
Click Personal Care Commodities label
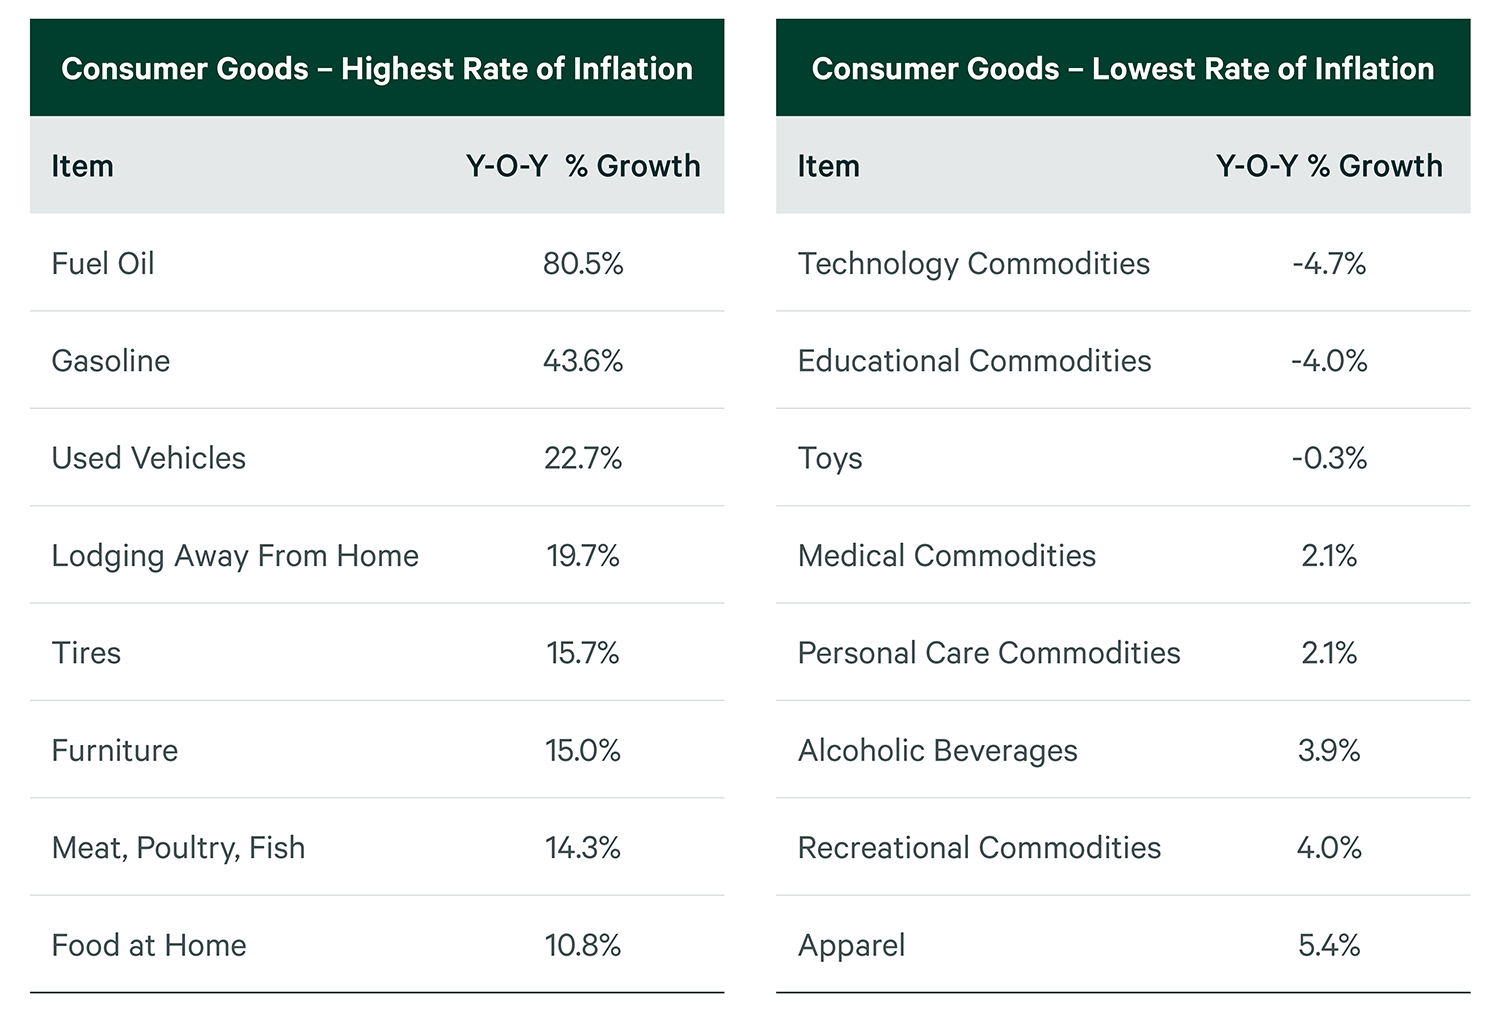point(989,652)
